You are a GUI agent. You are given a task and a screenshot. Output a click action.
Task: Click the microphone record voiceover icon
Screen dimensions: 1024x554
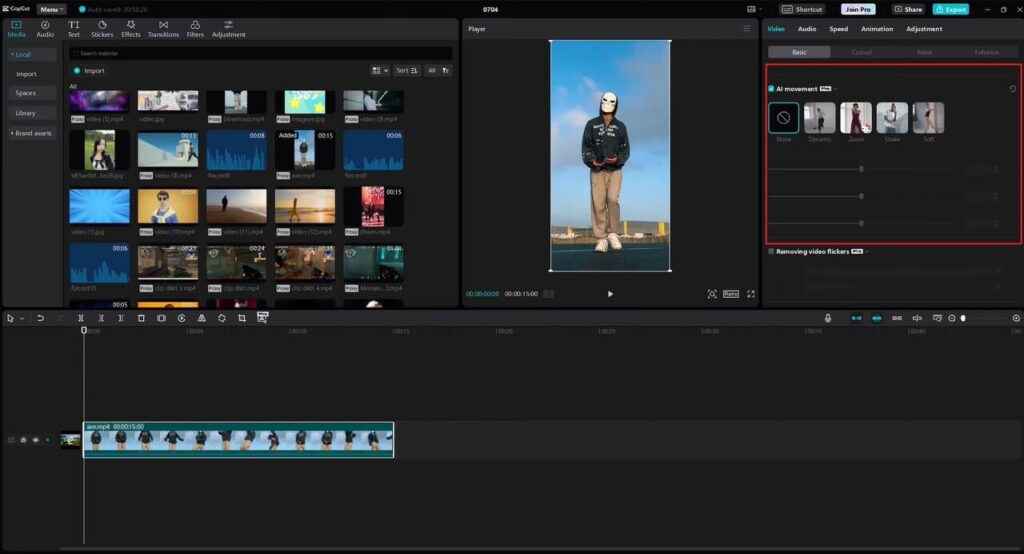tap(827, 318)
